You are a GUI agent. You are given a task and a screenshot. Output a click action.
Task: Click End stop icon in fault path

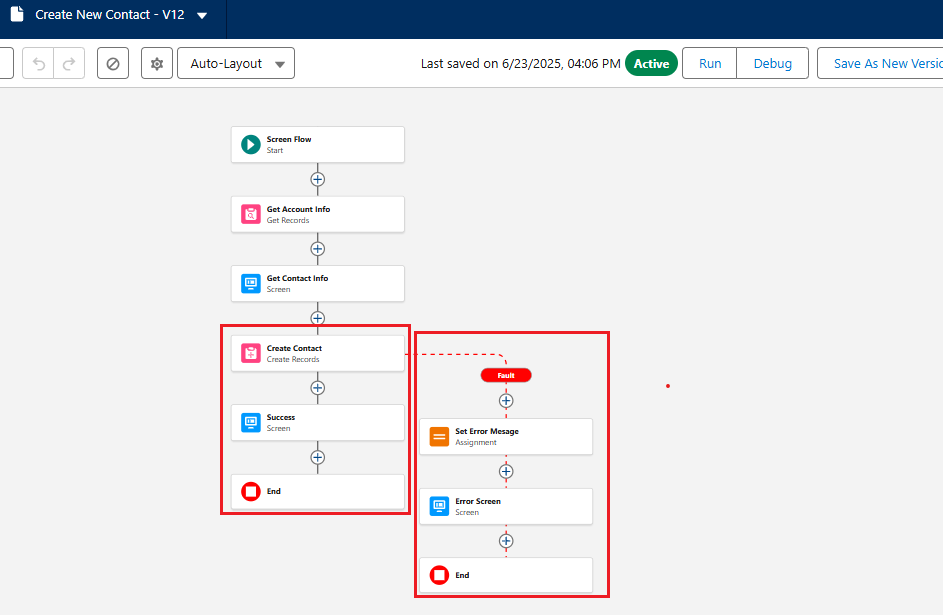tap(439, 575)
